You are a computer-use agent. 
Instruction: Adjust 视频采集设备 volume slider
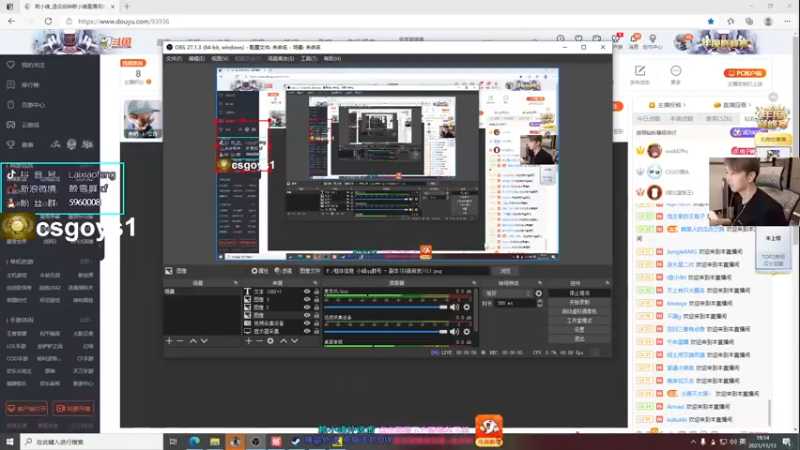point(385,332)
